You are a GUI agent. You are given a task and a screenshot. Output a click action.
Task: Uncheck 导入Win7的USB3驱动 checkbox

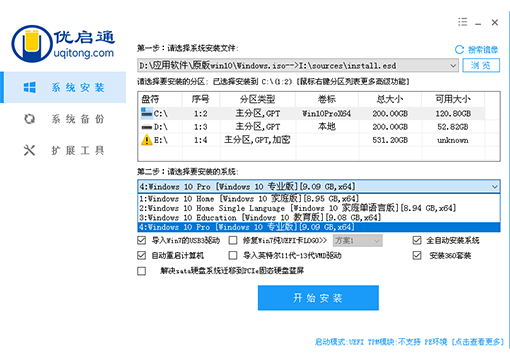142,240
